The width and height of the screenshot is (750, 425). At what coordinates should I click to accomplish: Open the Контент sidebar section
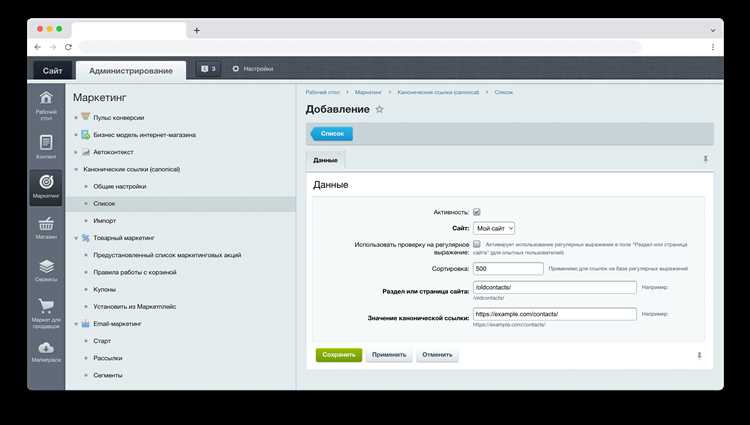46,146
